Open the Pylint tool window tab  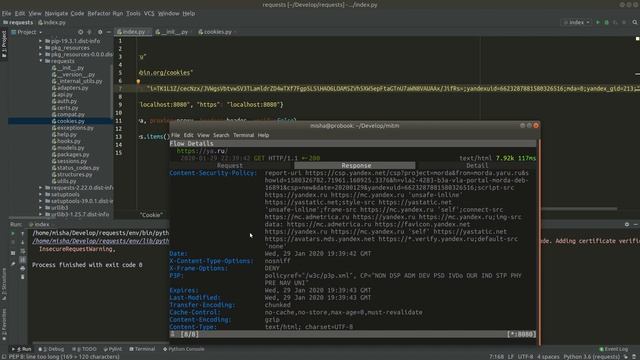[x=113, y=349]
